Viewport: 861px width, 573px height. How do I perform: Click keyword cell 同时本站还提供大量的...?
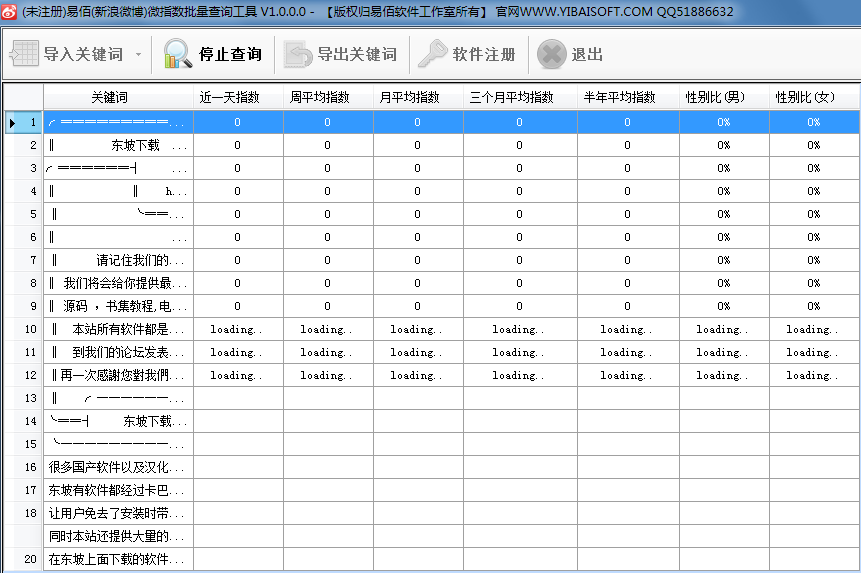click(119, 536)
